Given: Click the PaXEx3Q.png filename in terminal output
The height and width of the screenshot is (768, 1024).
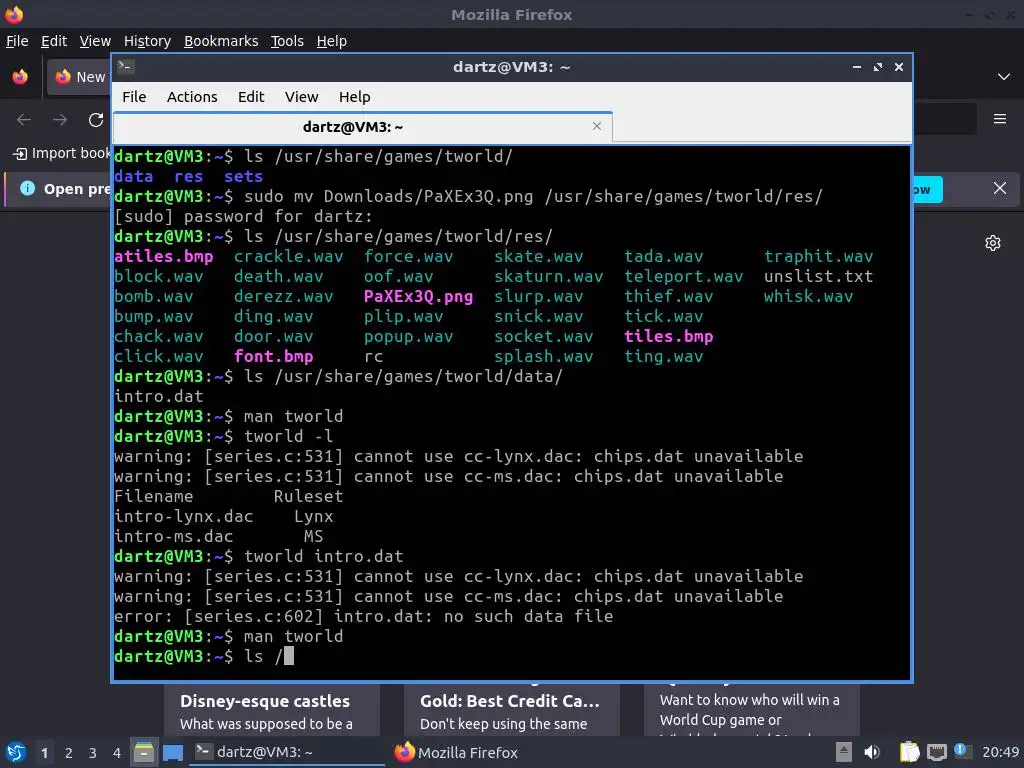Looking at the screenshot, I should tap(418, 296).
